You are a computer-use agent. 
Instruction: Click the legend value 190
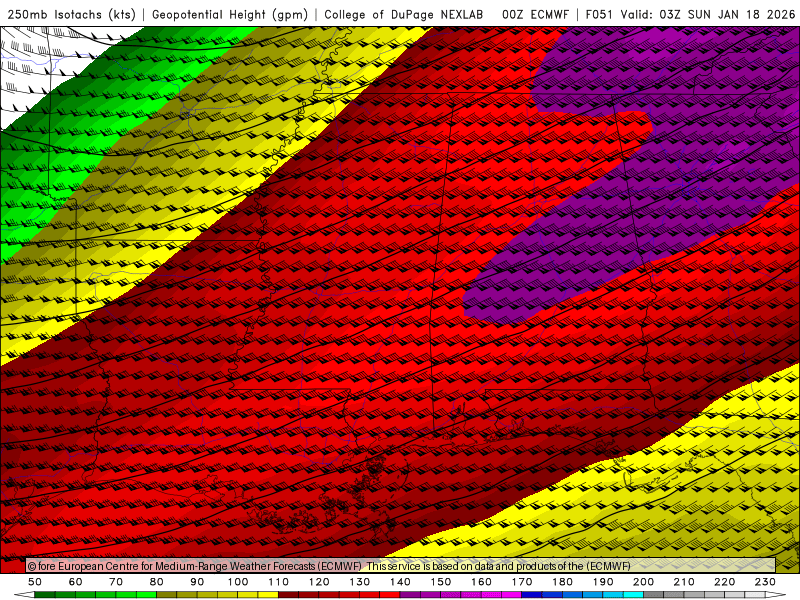tap(603, 582)
